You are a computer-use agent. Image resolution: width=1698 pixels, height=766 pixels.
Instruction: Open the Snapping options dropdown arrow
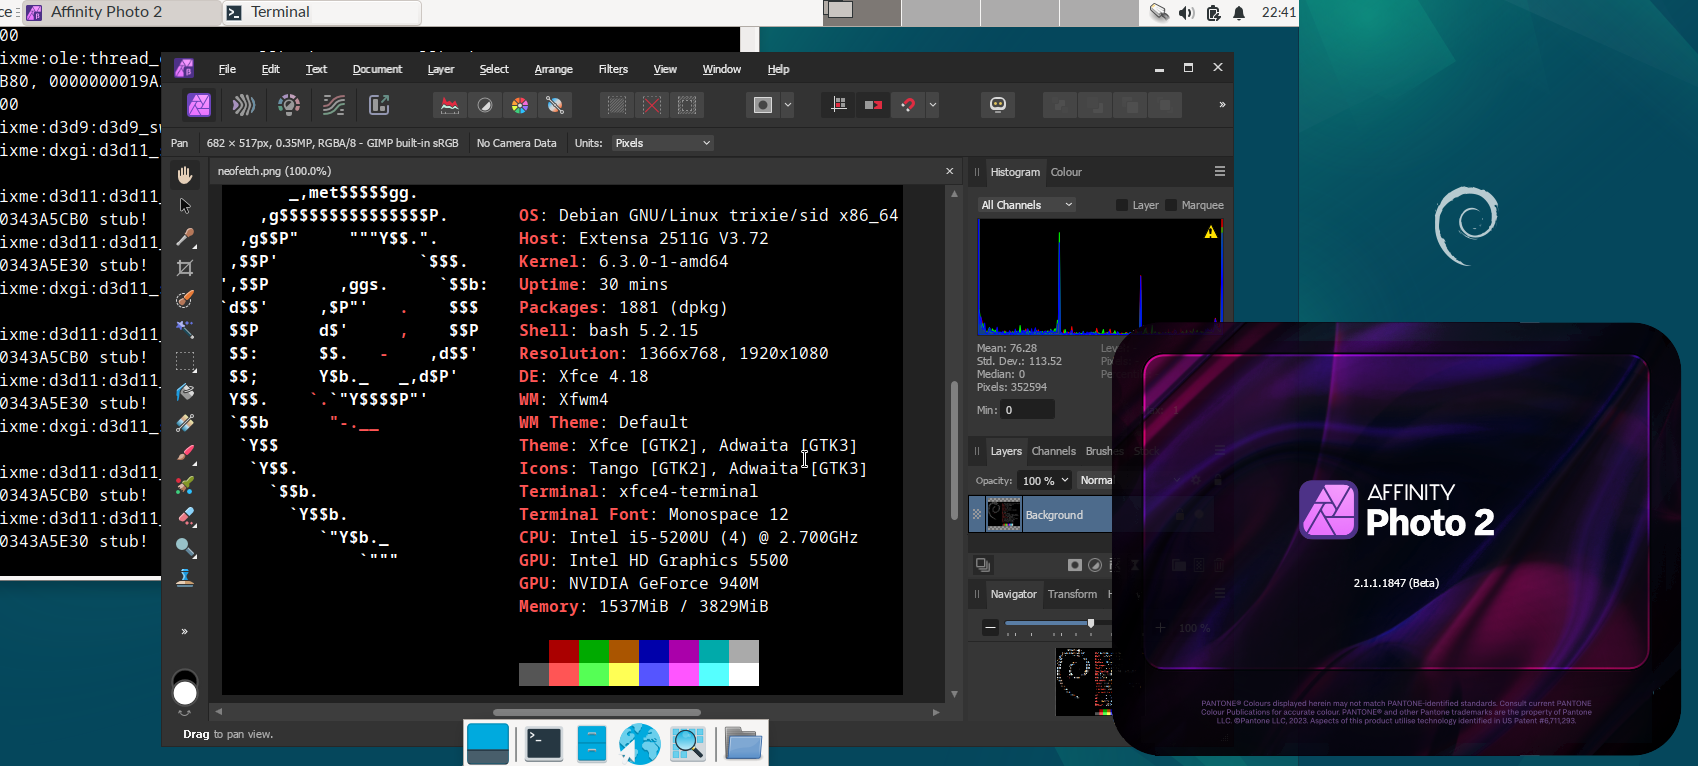pos(933,105)
